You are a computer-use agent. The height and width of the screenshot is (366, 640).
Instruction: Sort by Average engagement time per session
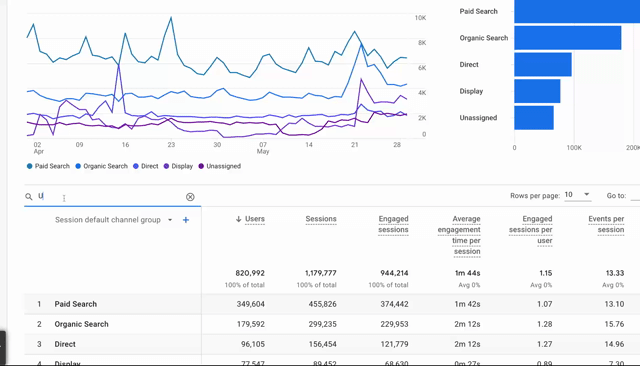tap(459, 235)
